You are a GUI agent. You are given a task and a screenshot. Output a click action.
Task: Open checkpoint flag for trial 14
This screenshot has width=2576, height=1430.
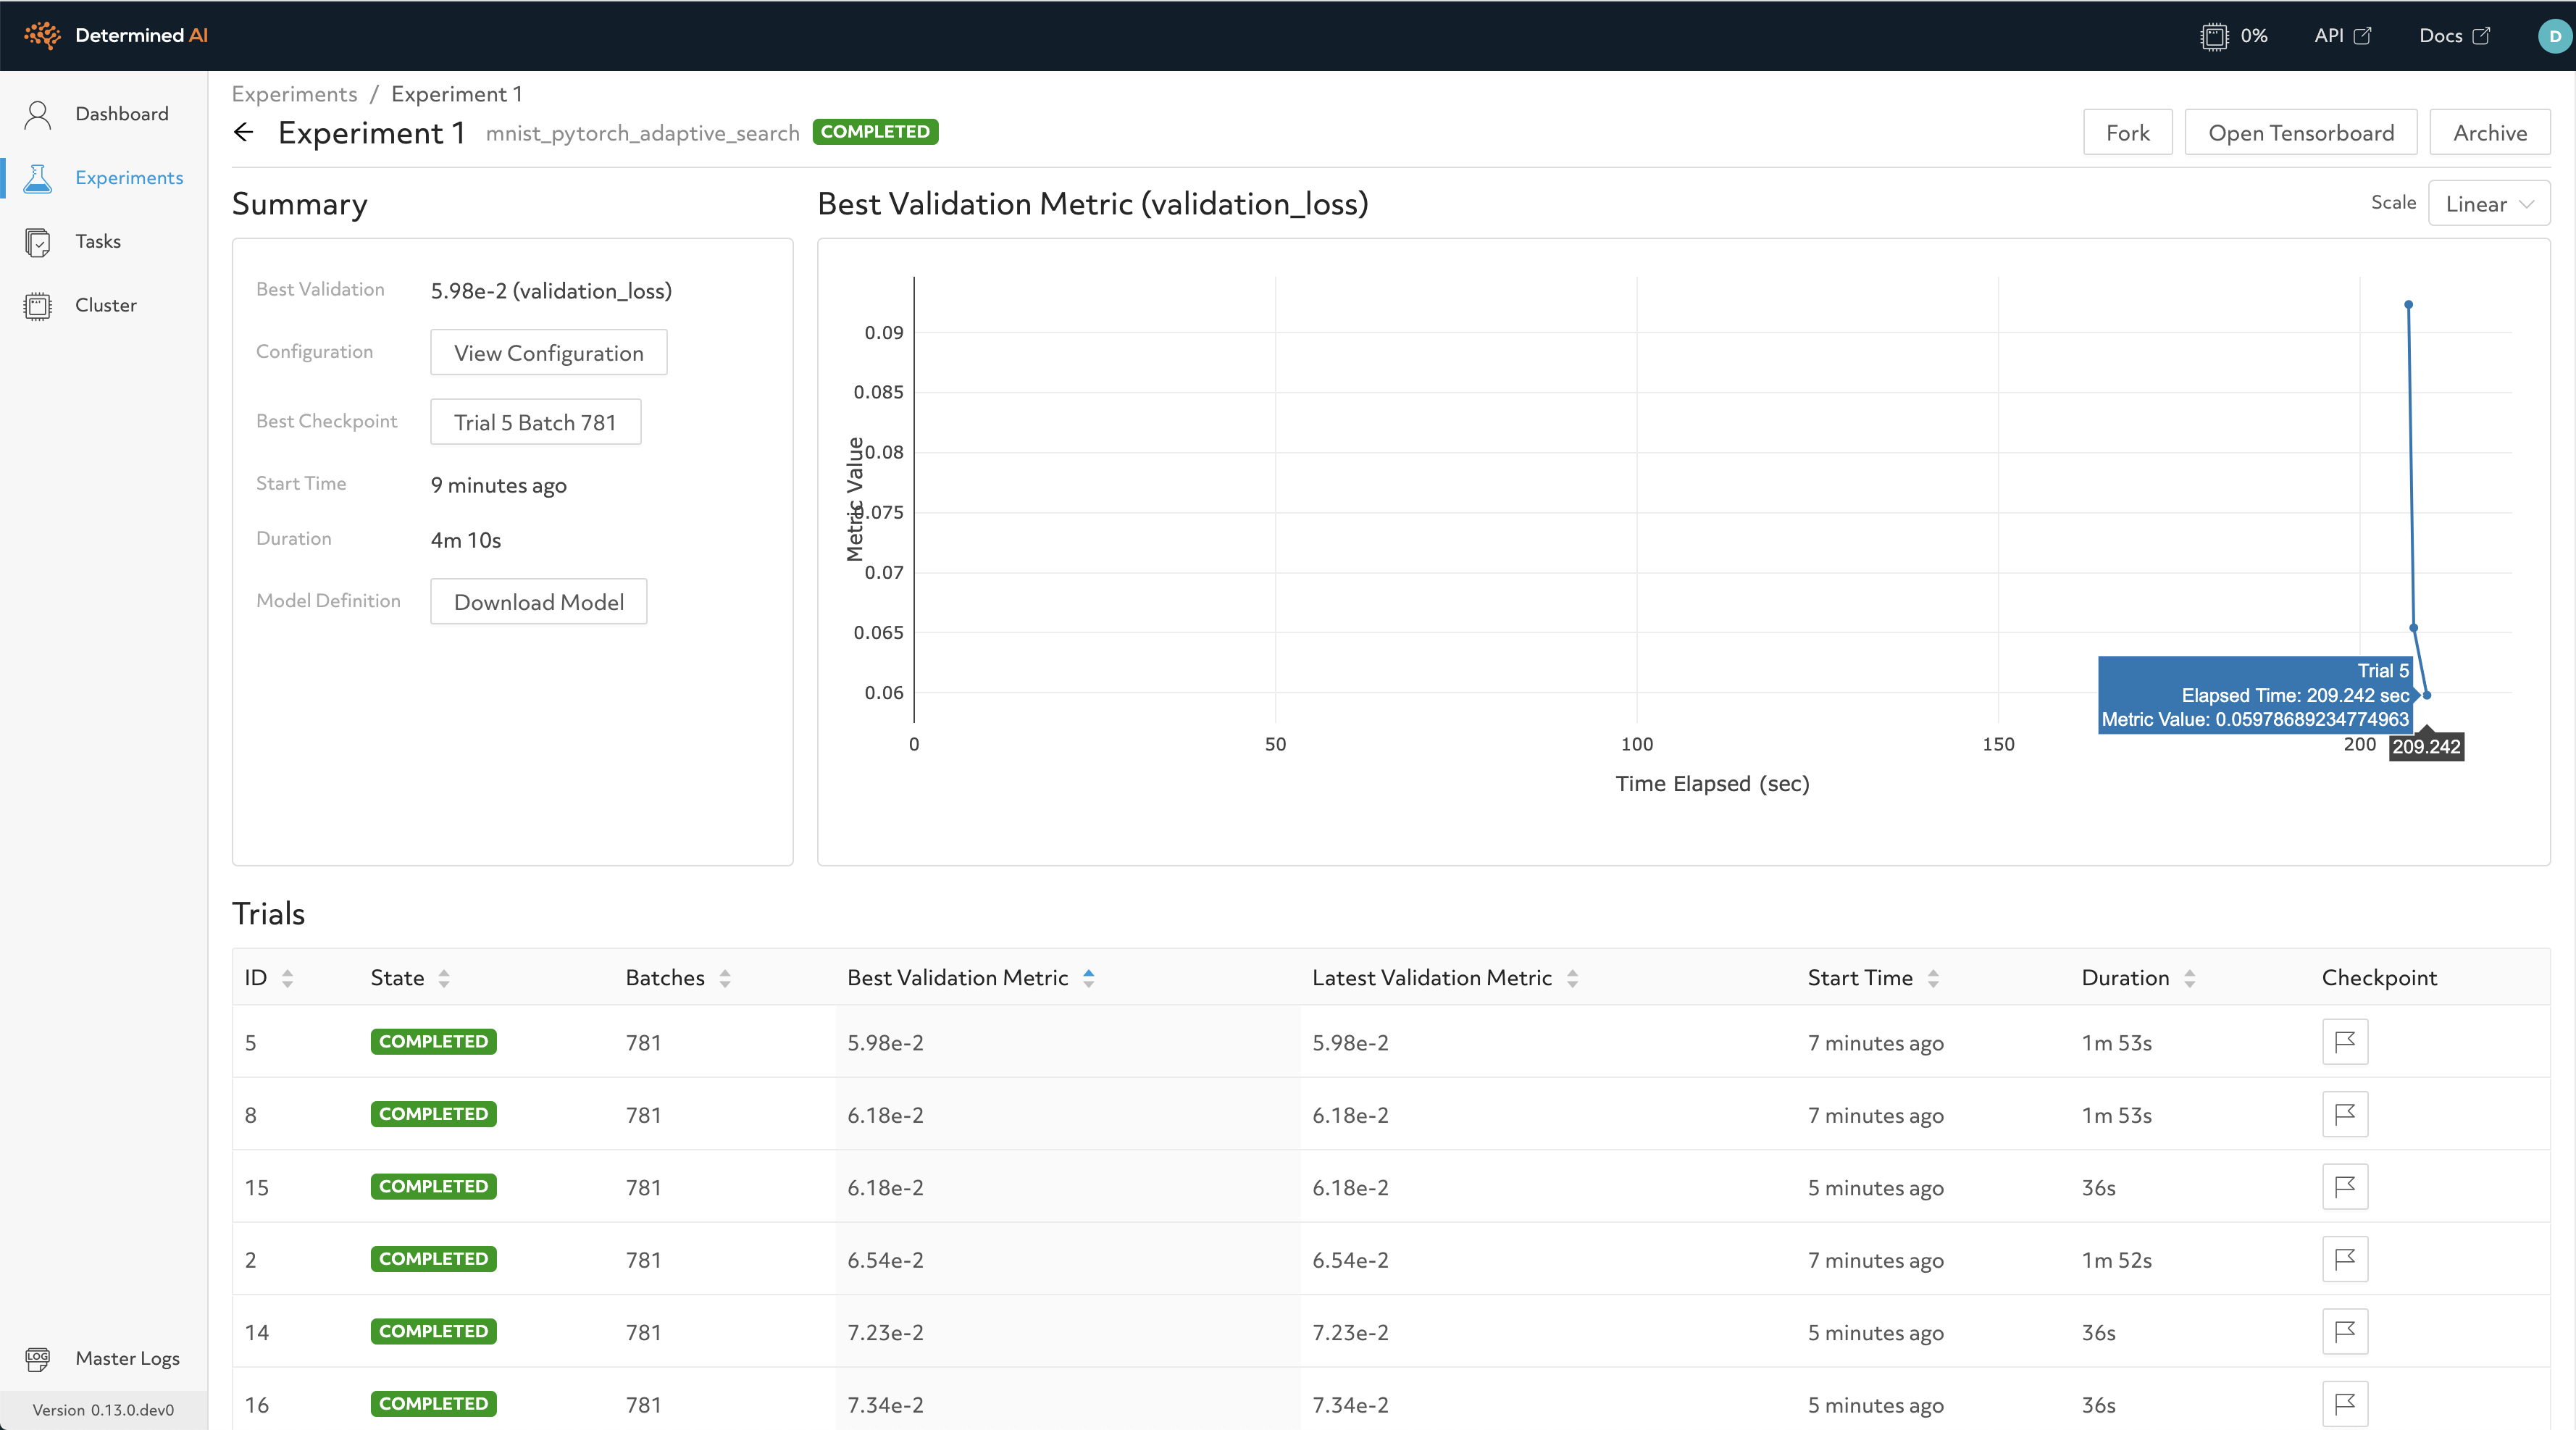click(2344, 1332)
